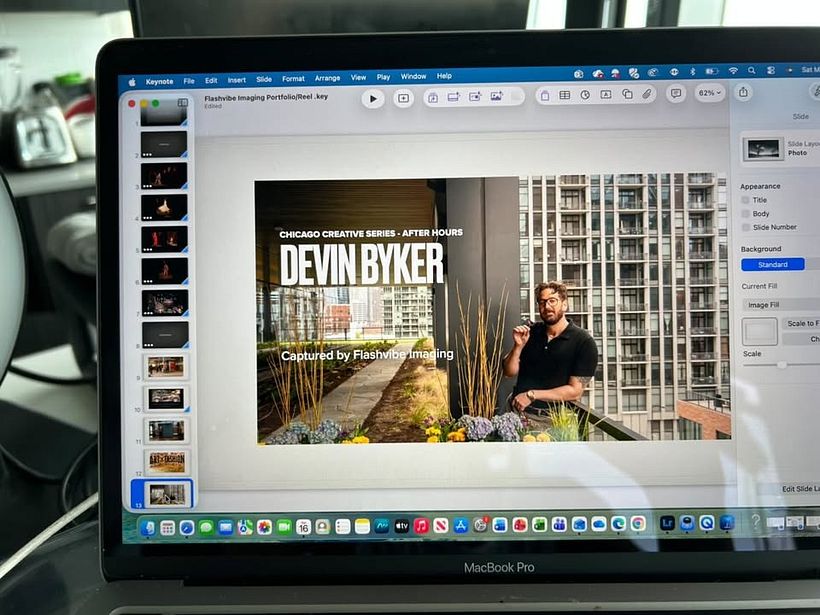Open FaceTime from the Dock

point(284,527)
